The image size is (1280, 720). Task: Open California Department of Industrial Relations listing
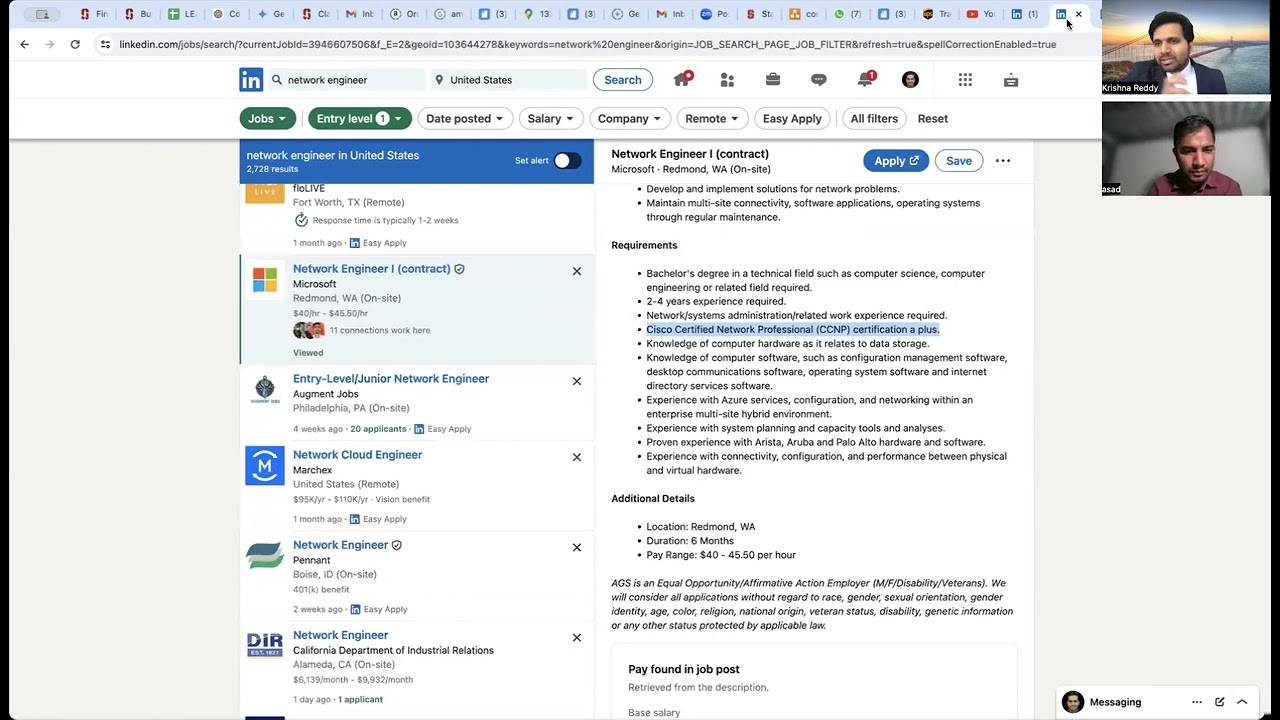(x=341, y=635)
